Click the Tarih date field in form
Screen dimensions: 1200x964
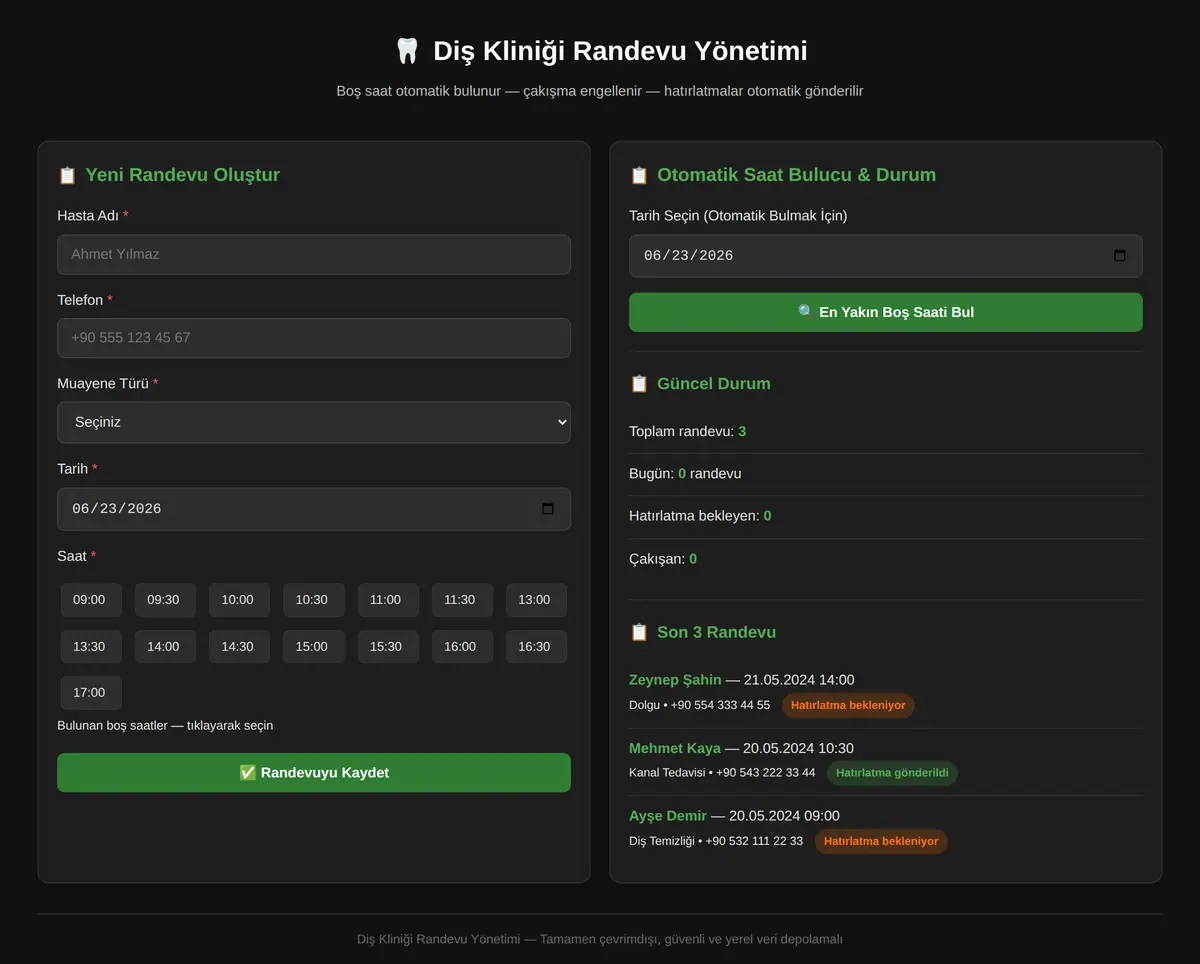[x=314, y=509]
